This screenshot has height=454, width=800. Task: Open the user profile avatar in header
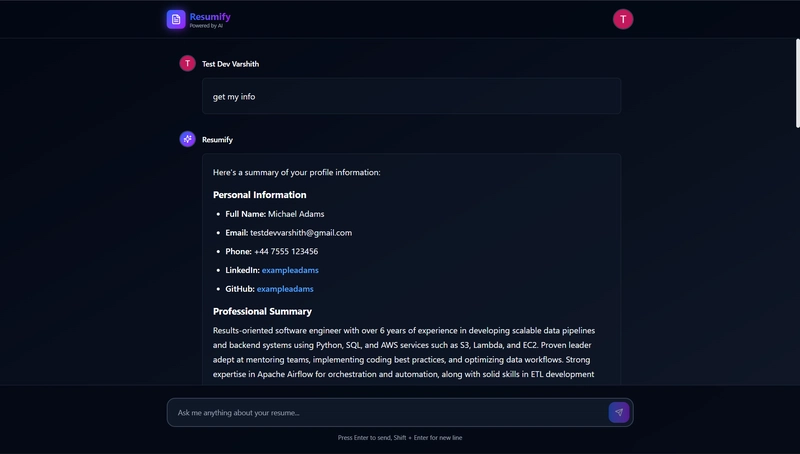tap(623, 19)
